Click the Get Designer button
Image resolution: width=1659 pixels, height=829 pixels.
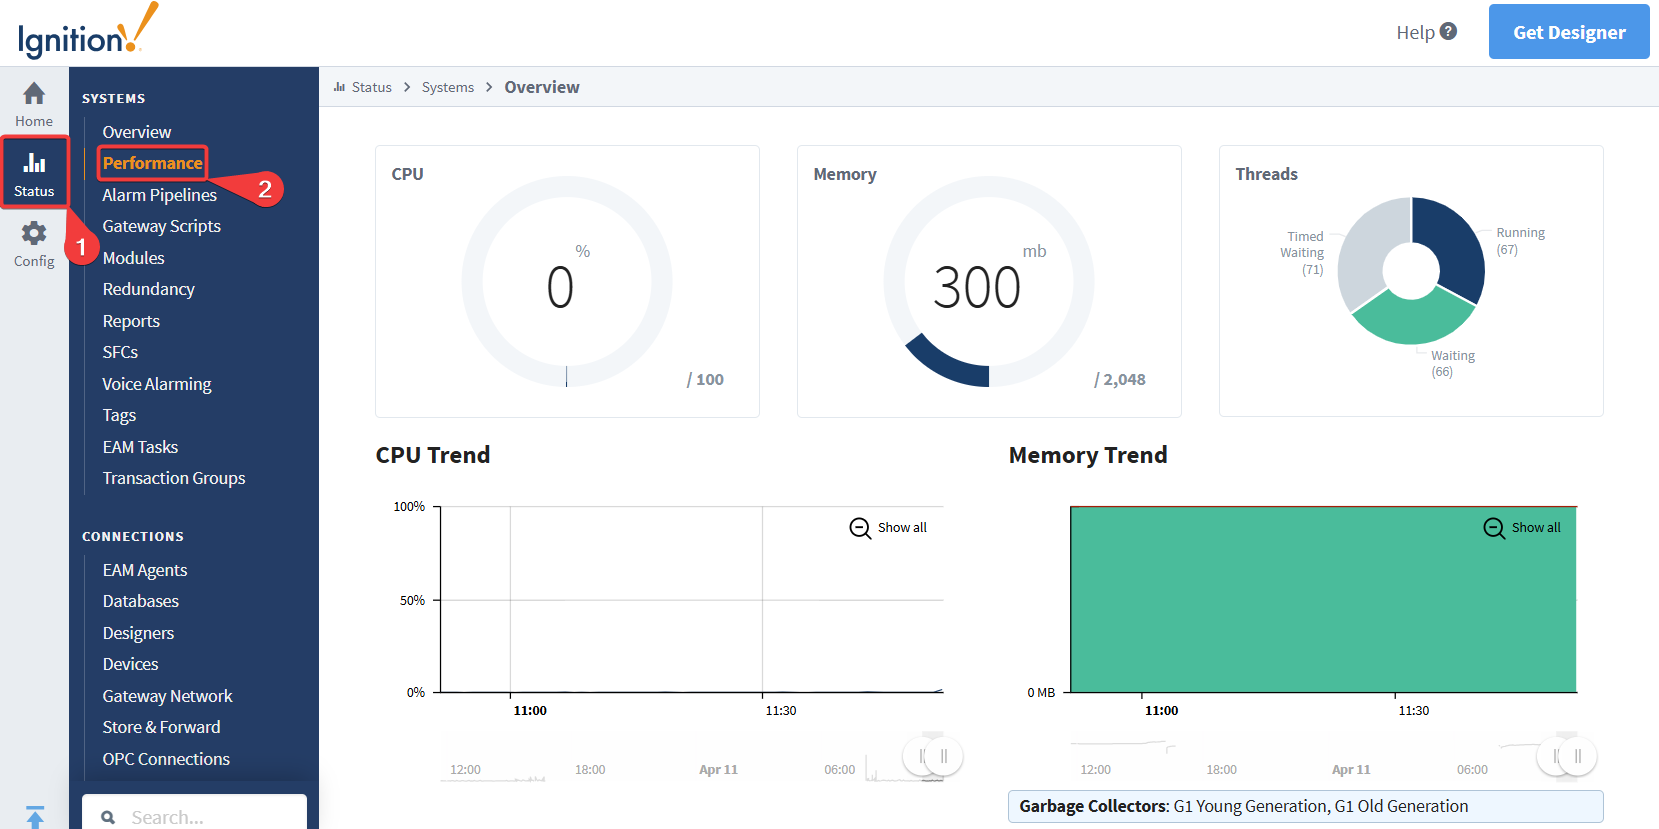(1569, 32)
